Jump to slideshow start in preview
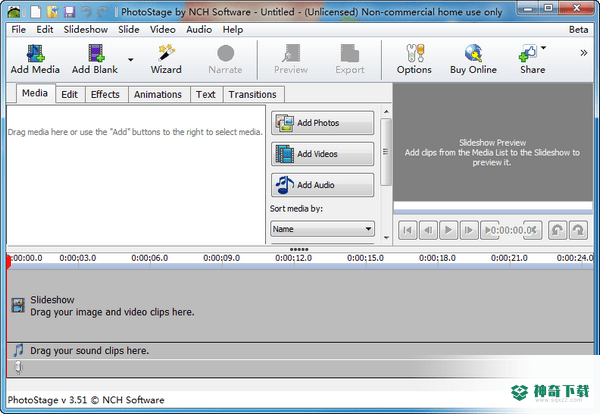 pos(408,230)
